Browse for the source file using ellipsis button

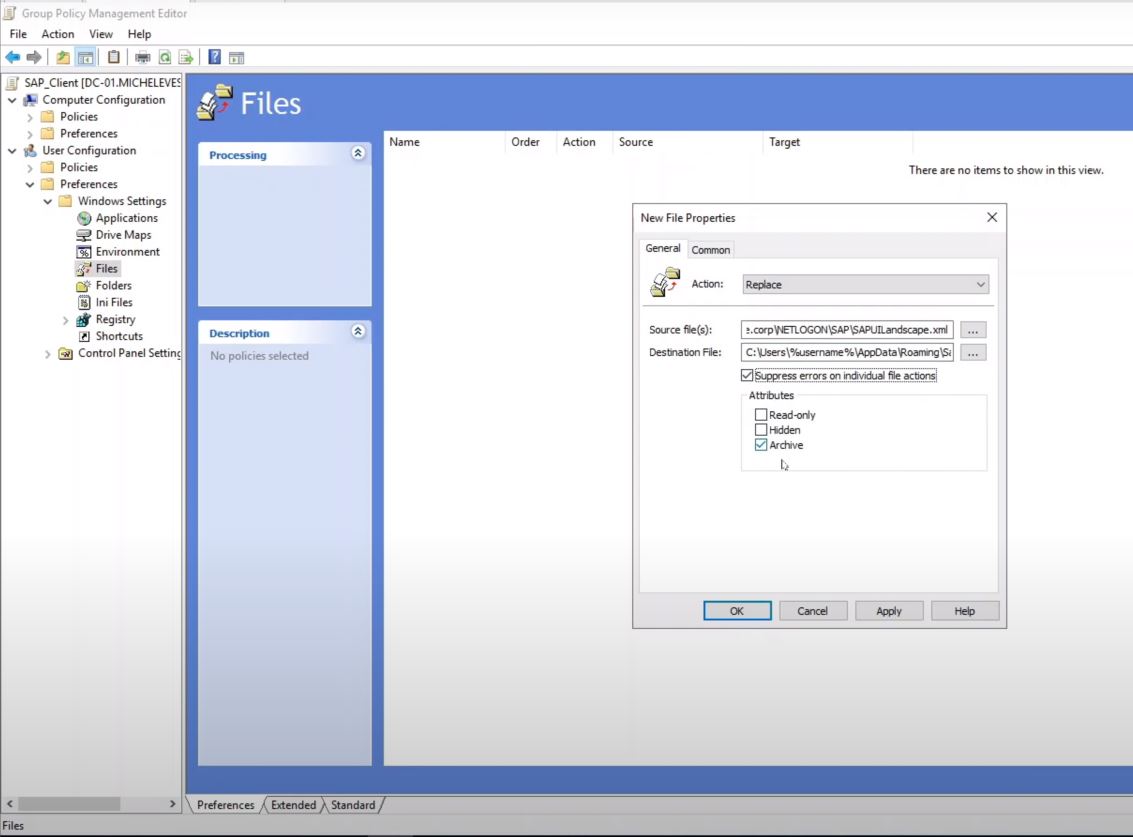coord(971,328)
